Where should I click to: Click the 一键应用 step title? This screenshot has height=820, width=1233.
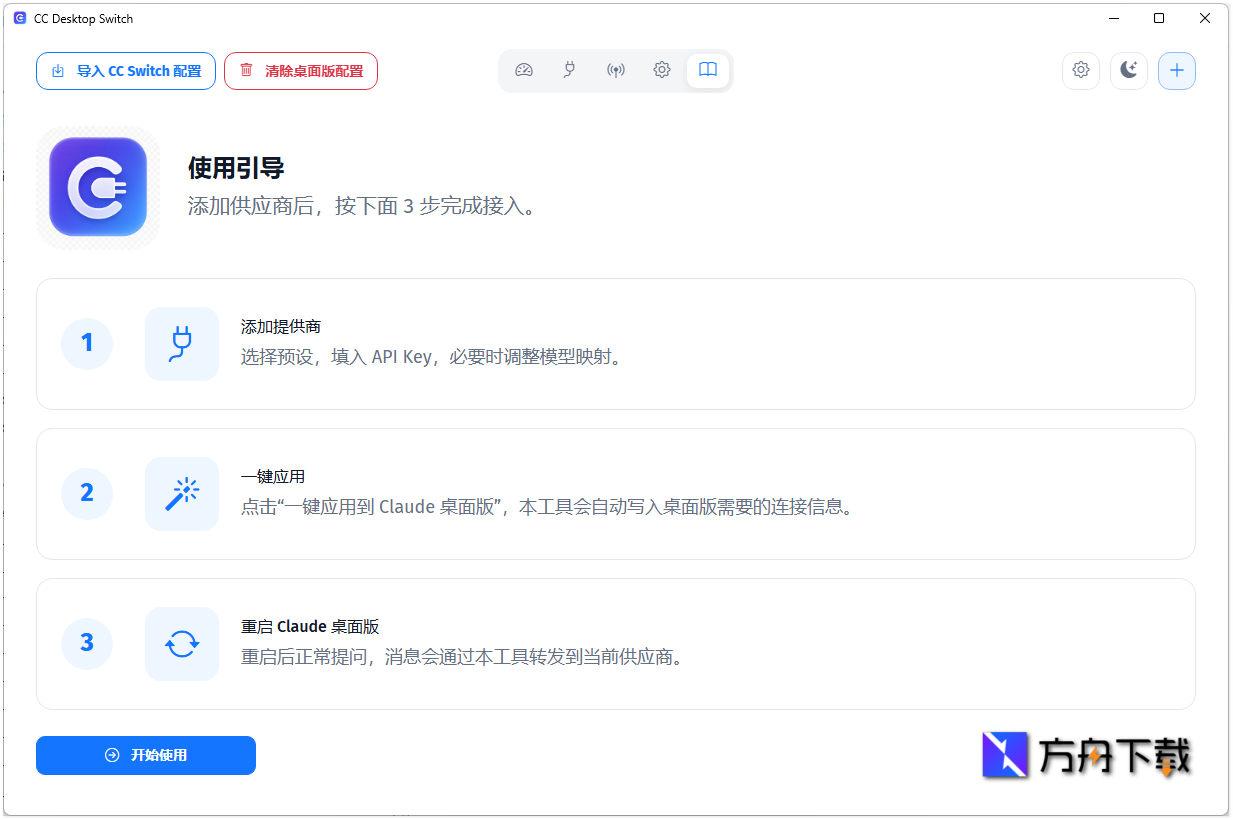(273, 477)
